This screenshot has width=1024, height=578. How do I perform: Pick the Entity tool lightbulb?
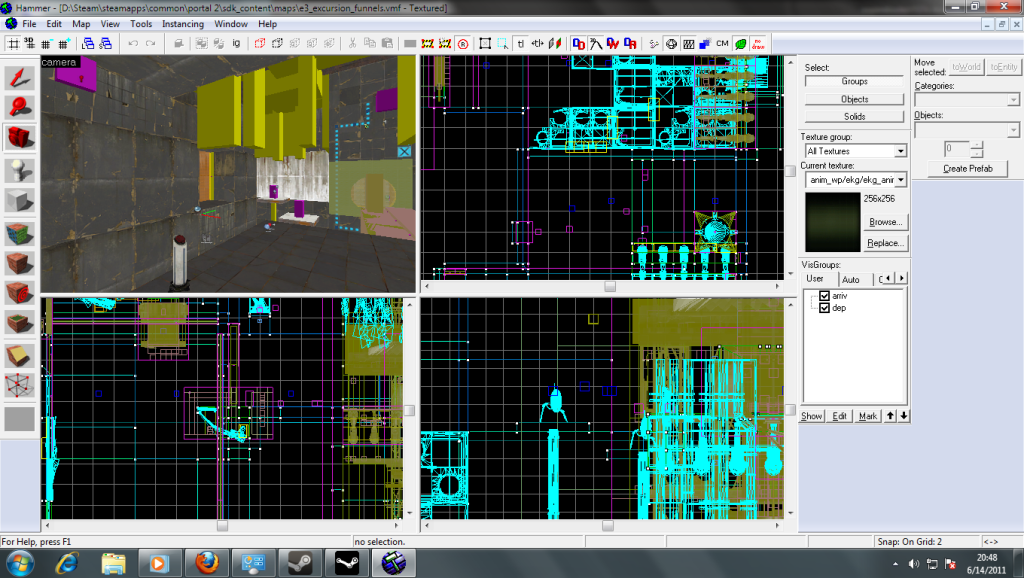[20, 170]
